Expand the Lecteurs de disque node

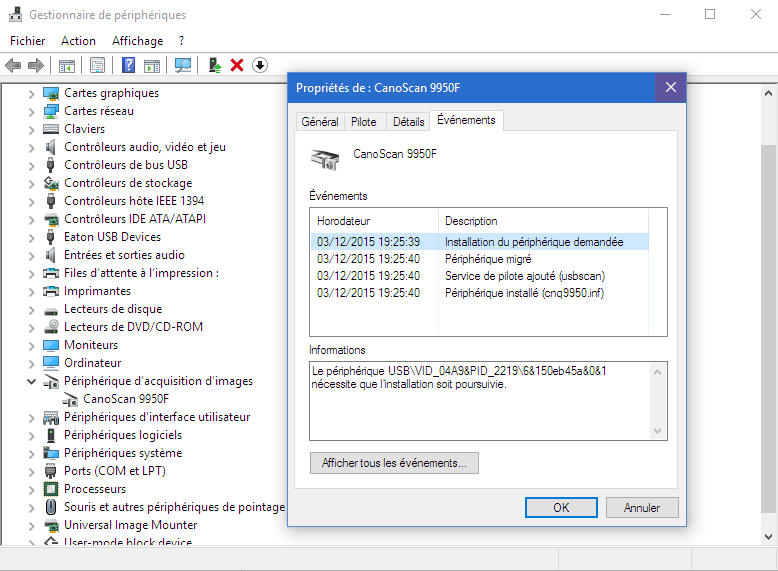(31, 310)
